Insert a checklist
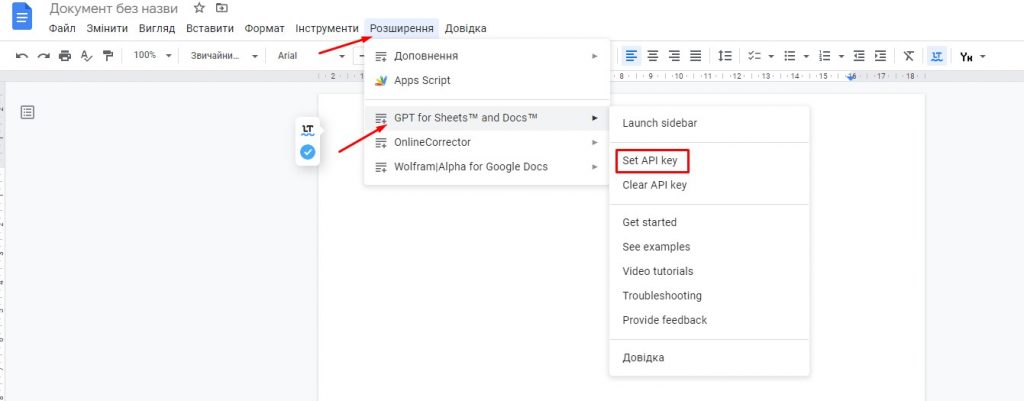 pos(754,56)
